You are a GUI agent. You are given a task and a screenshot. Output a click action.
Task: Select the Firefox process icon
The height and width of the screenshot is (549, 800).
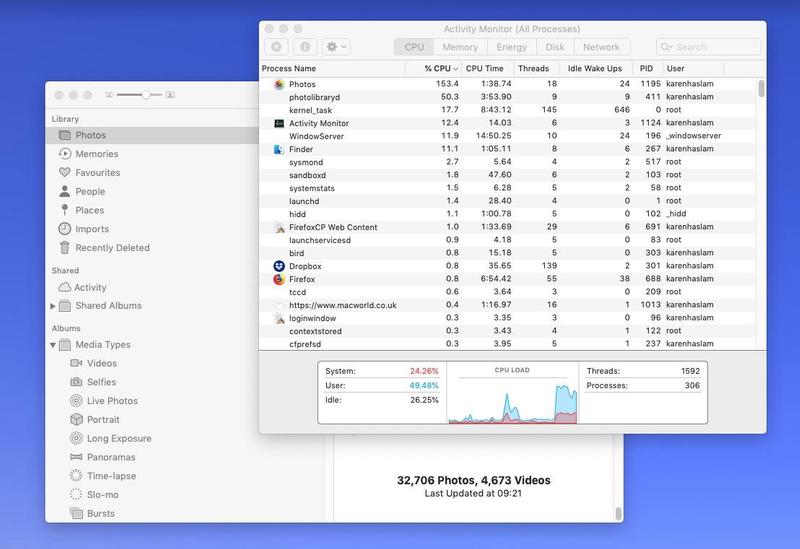[279, 279]
